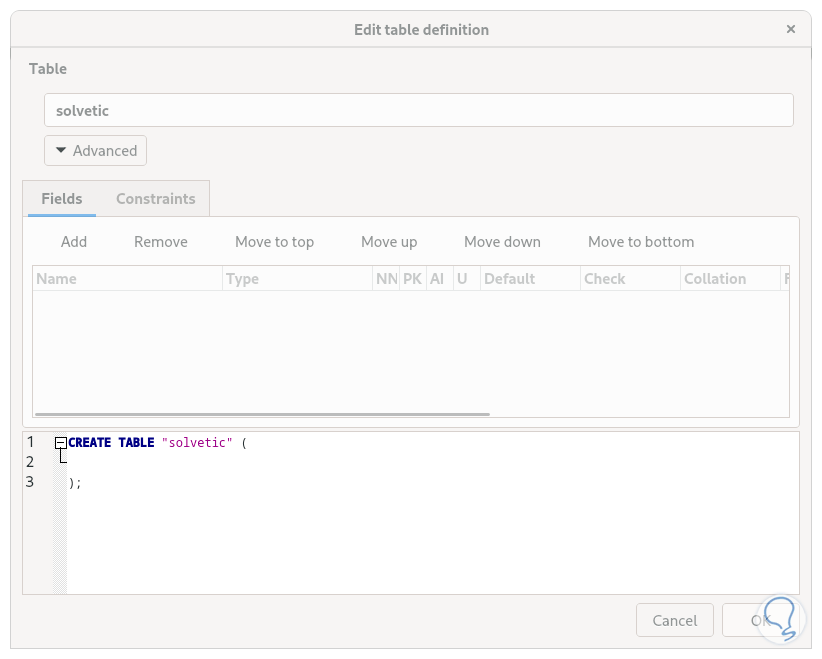Click Move to bottom

pos(641,242)
